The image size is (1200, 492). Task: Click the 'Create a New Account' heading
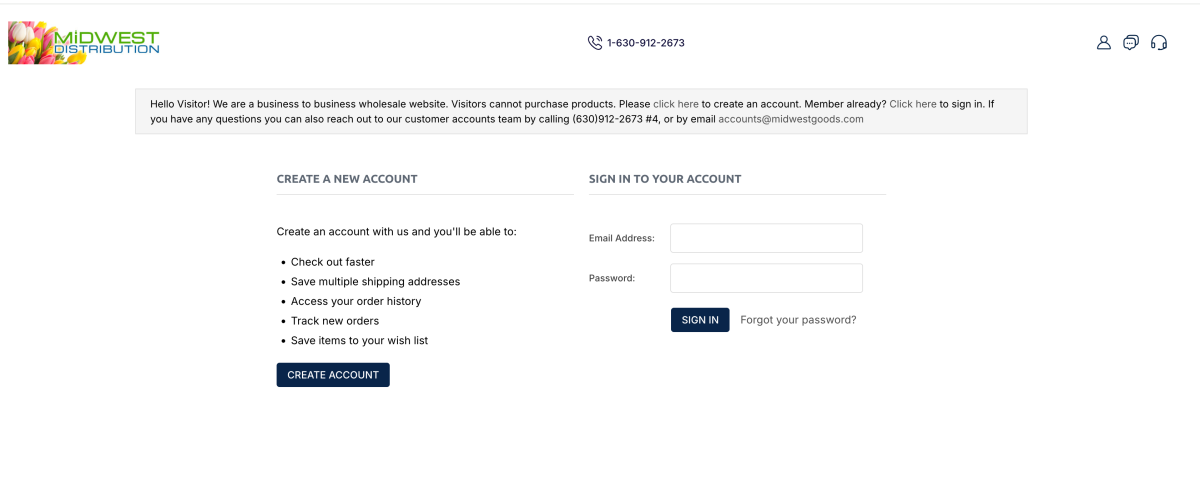tap(347, 179)
